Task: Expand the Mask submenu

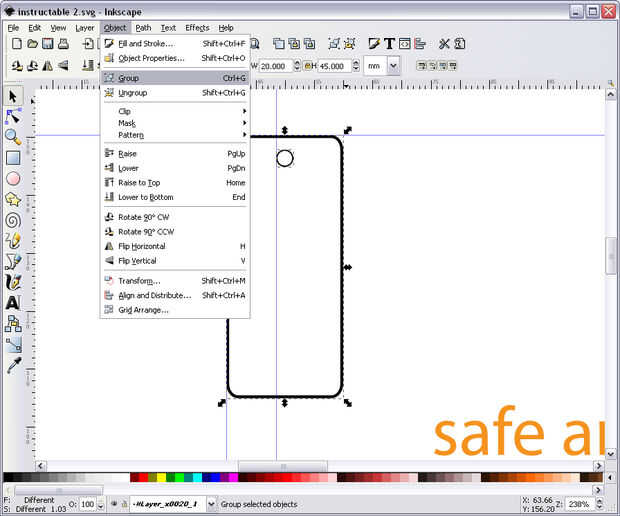Action: 175,123
